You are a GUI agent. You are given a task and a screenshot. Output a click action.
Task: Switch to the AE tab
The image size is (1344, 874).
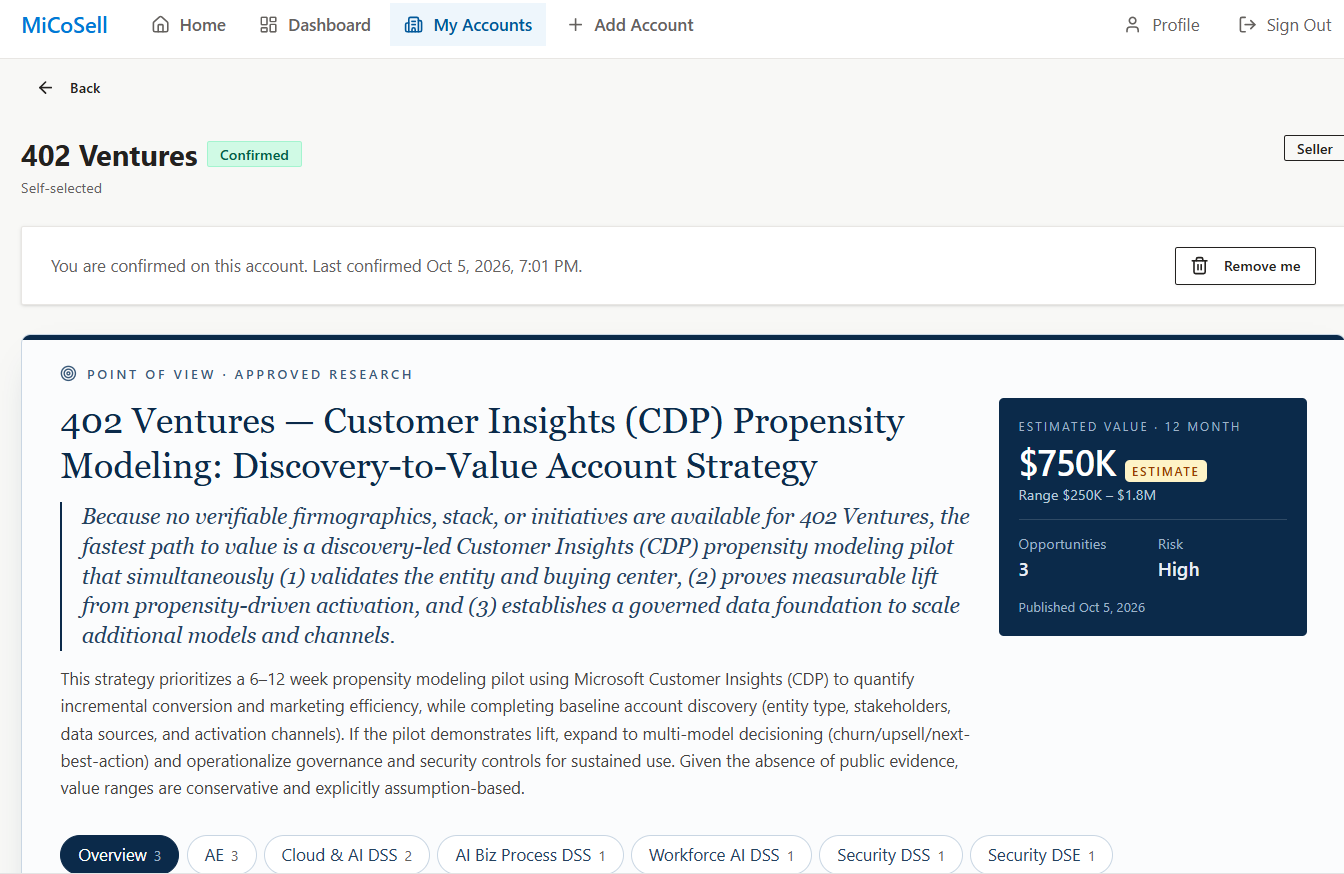[x=222, y=855]
